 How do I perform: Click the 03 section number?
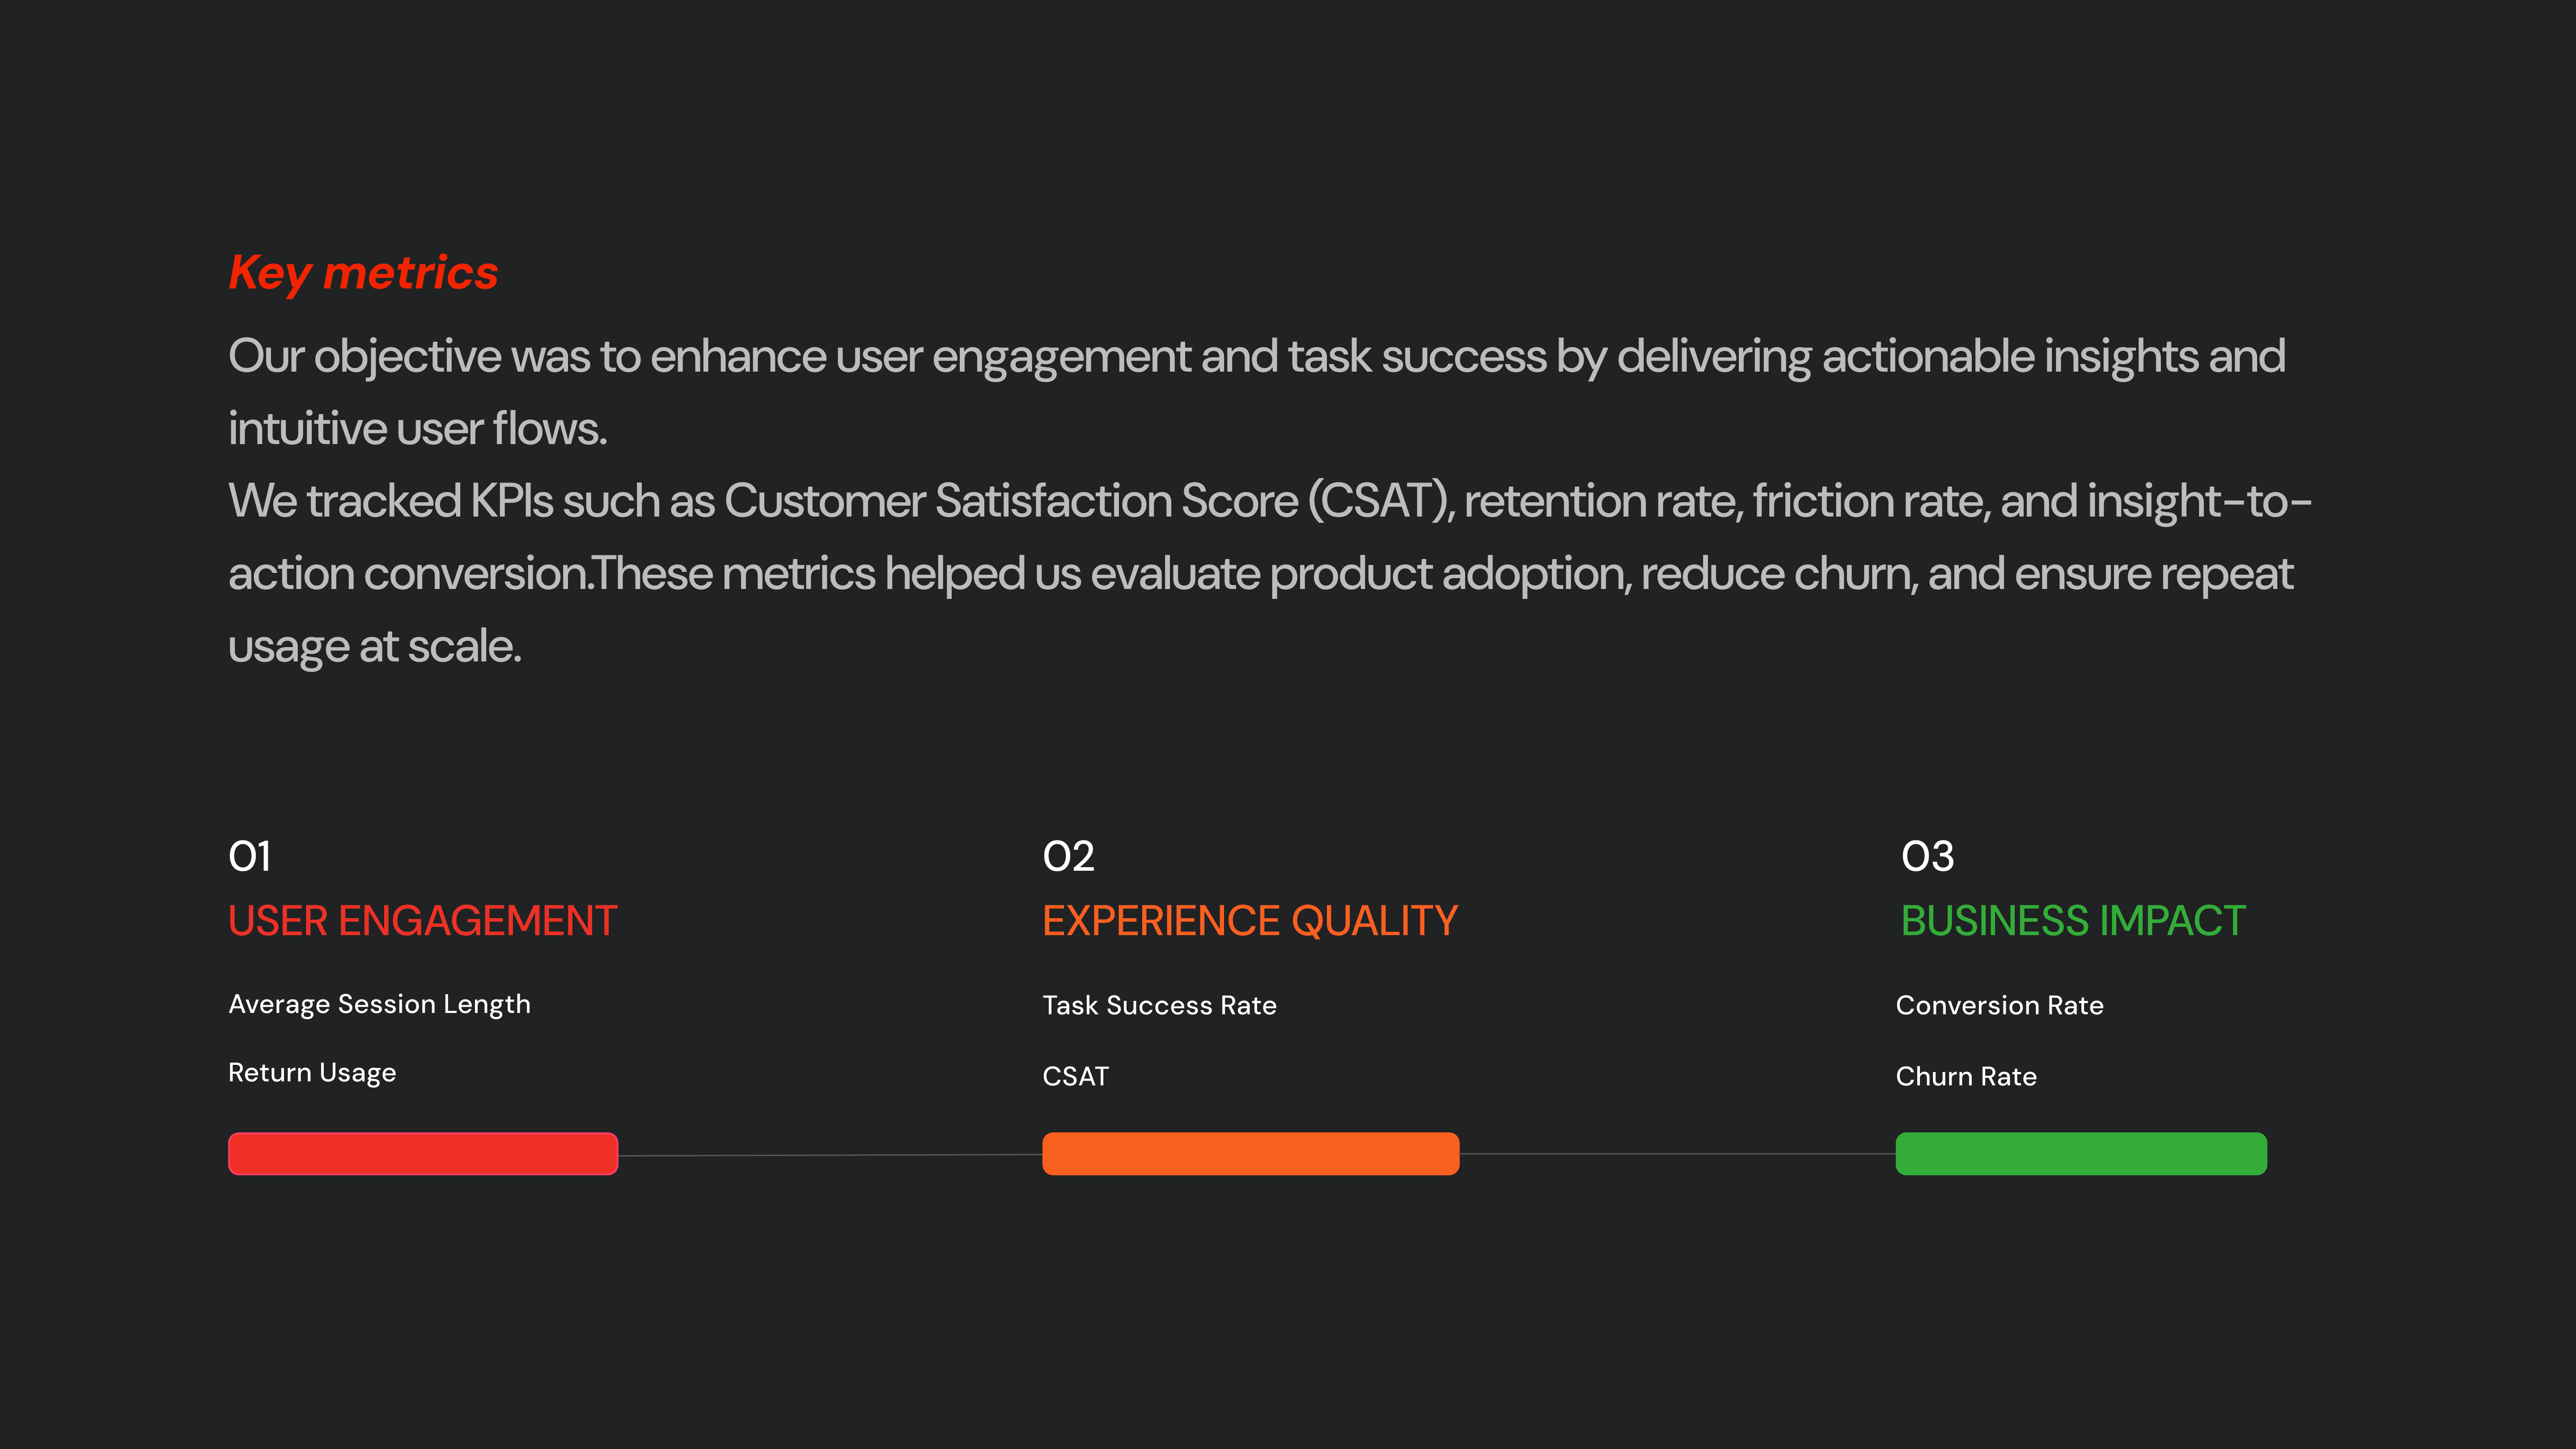pos(1927,857)
